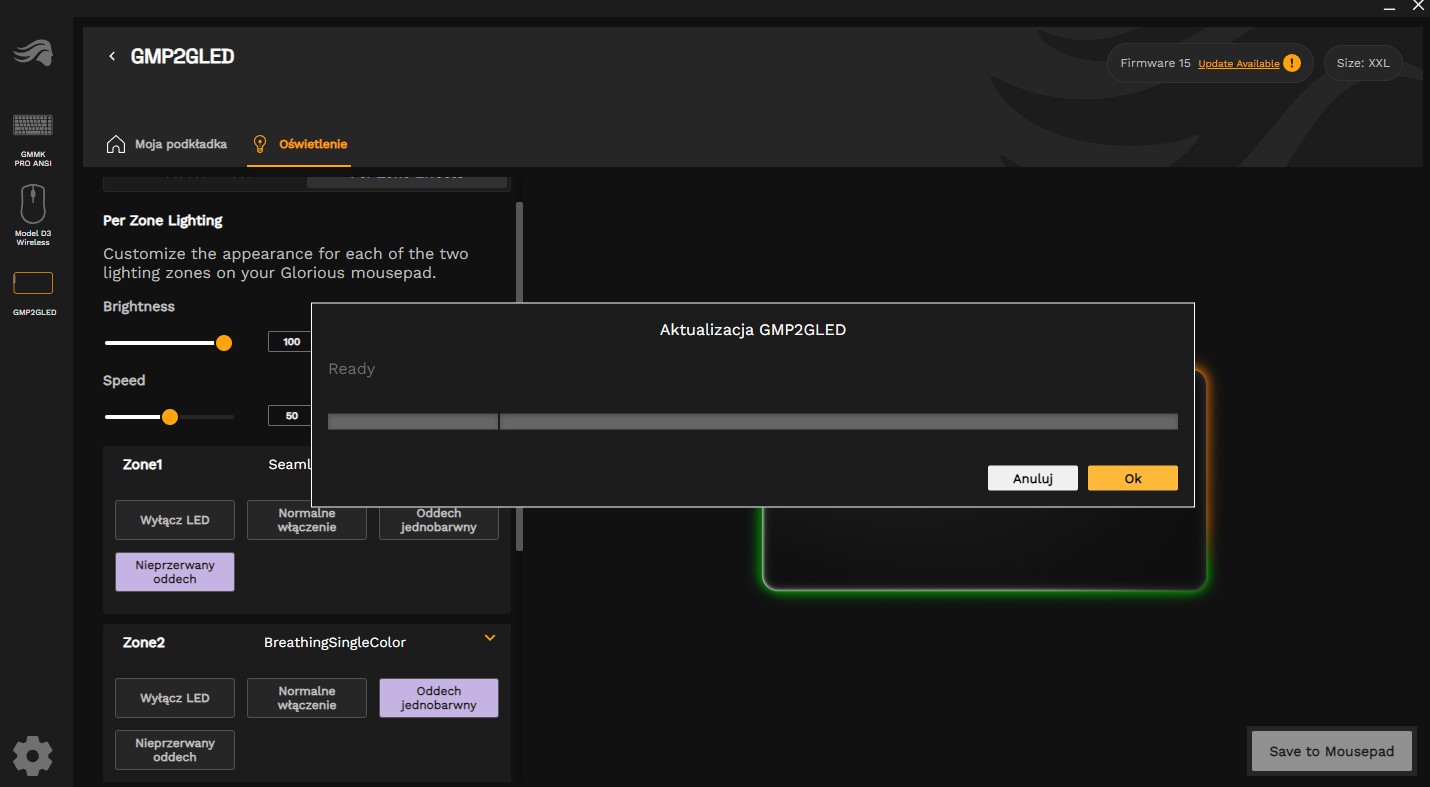Click the Glorious logo icon in sidebar
The height and width of the screenshot is (787, 1430).
[33, 53]
